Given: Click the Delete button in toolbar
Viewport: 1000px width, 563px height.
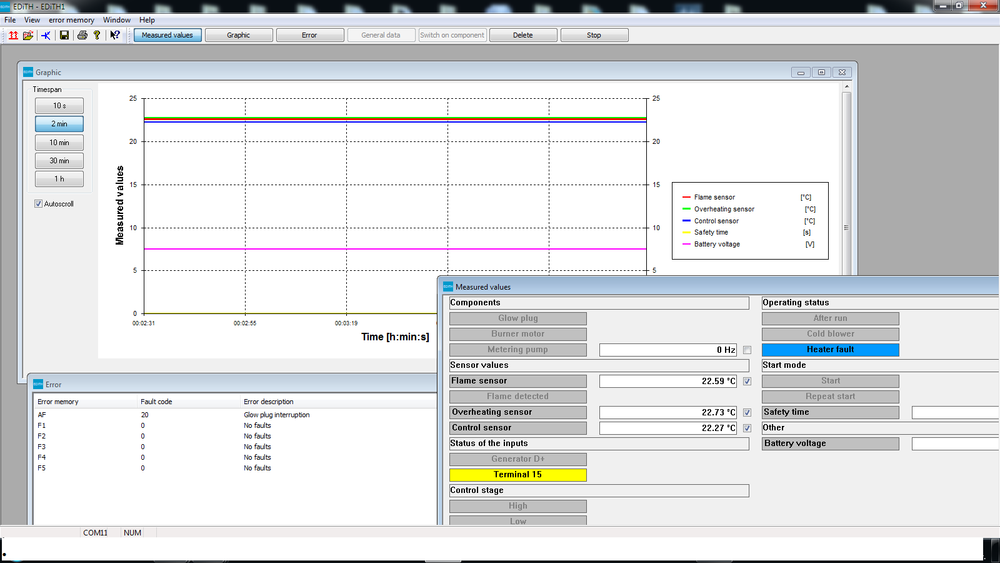Looking at the screenshot, I should click(x=523, y=35).
